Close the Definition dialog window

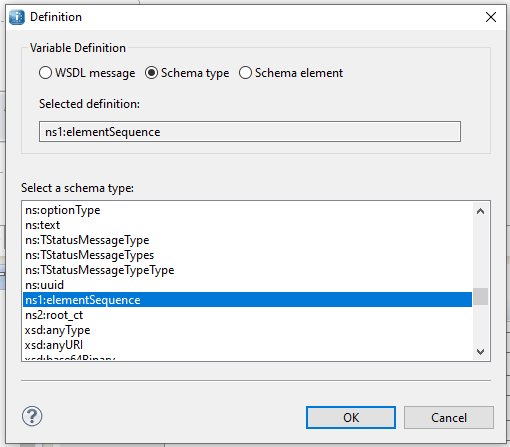491,17
